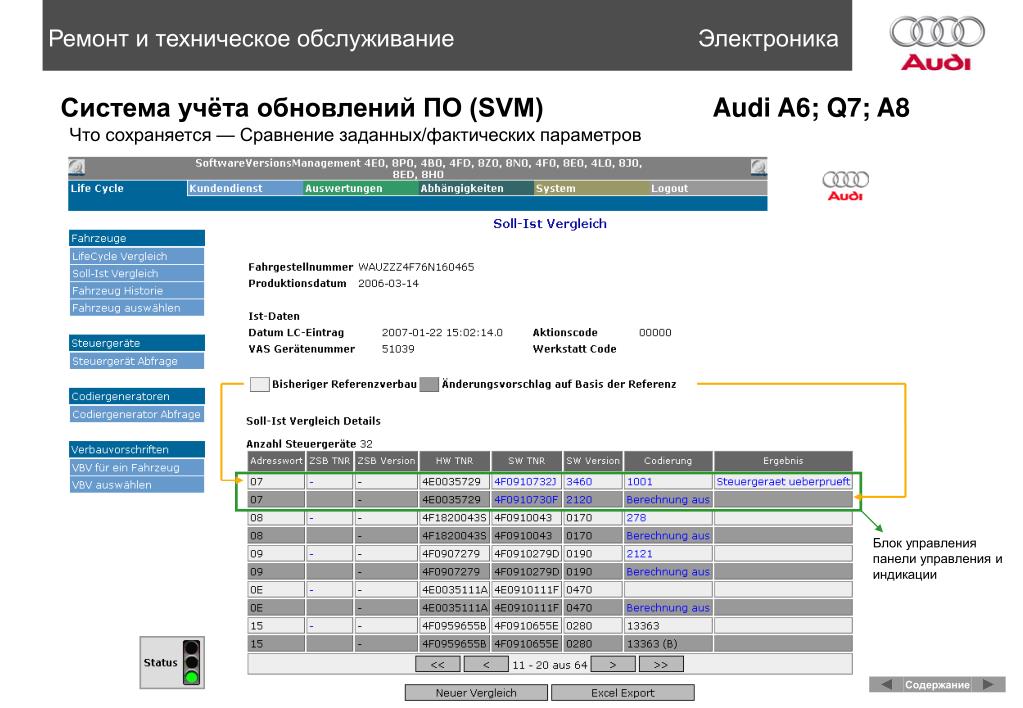Go to next page with > button
1023x708 pixels.
coord(613,665)
